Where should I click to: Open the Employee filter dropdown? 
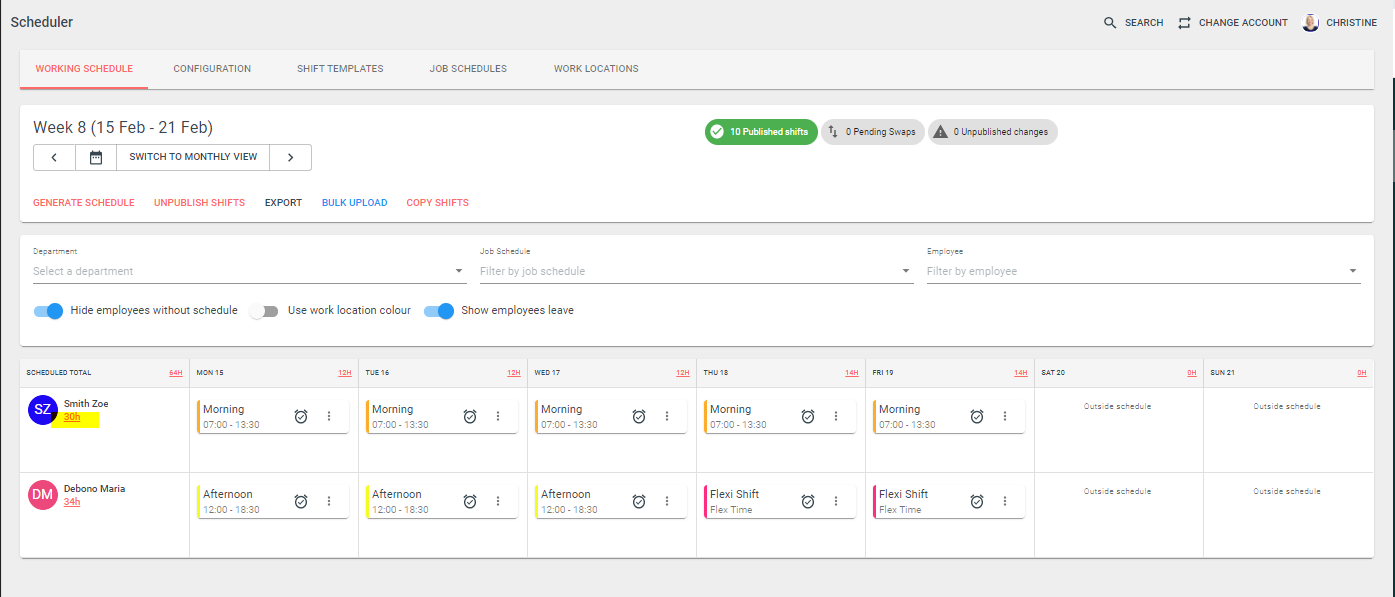pos(1143,271)
